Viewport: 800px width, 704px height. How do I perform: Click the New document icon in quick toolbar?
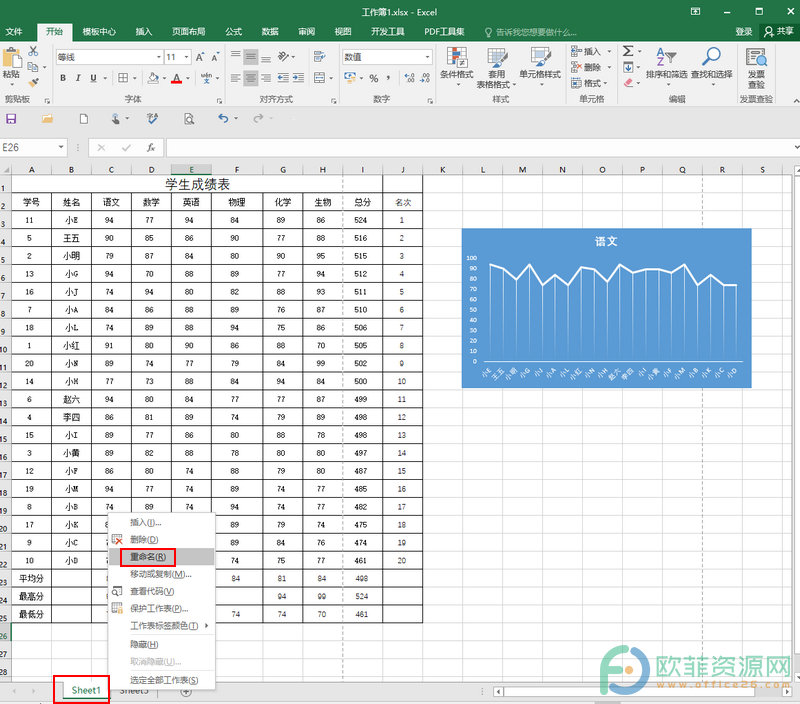point(84,119)
